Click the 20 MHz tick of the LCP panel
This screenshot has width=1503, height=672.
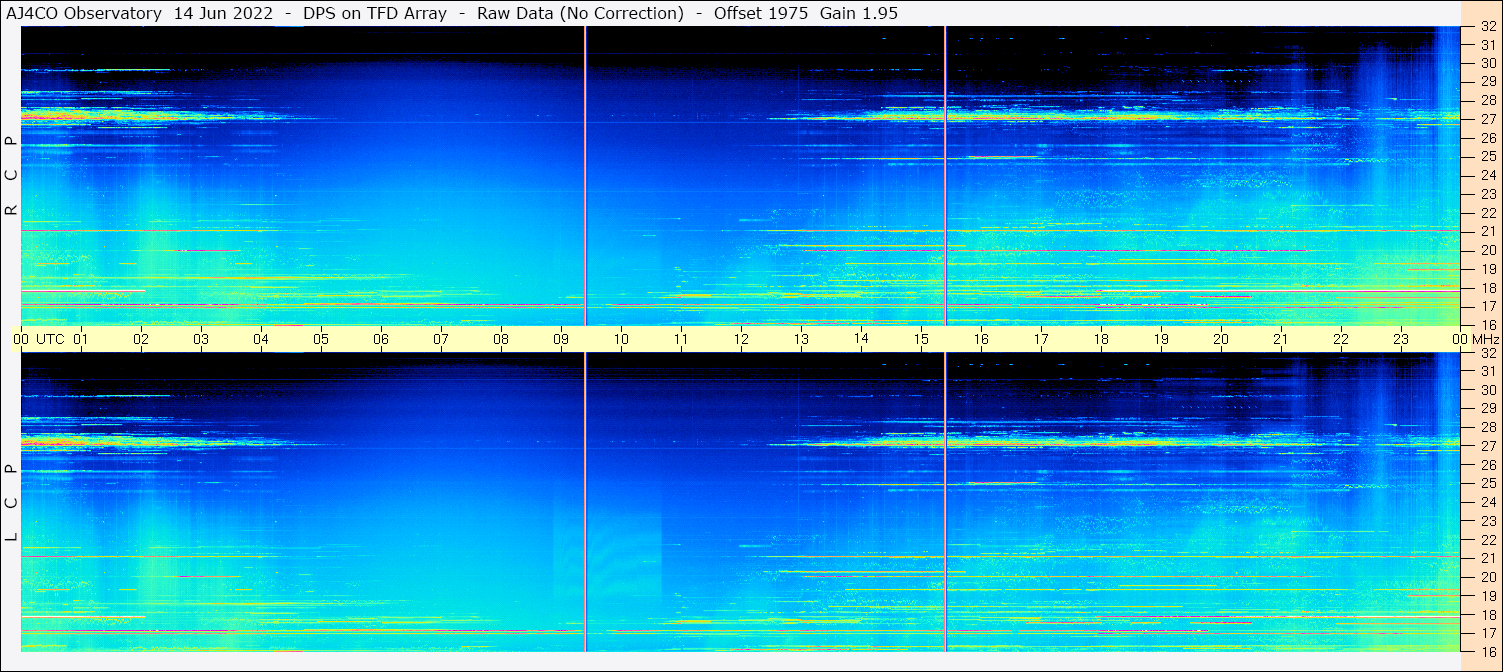pos(1487,577)
